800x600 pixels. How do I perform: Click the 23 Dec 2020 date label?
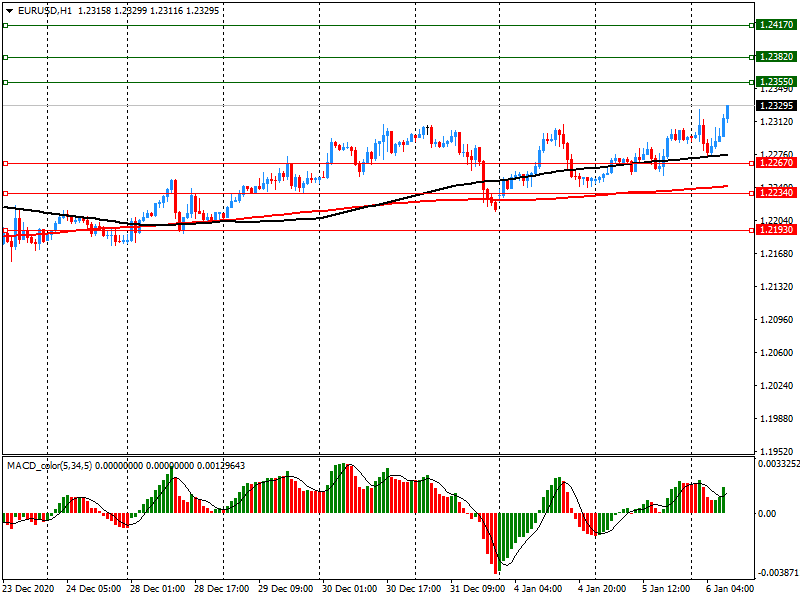[28, 589]
